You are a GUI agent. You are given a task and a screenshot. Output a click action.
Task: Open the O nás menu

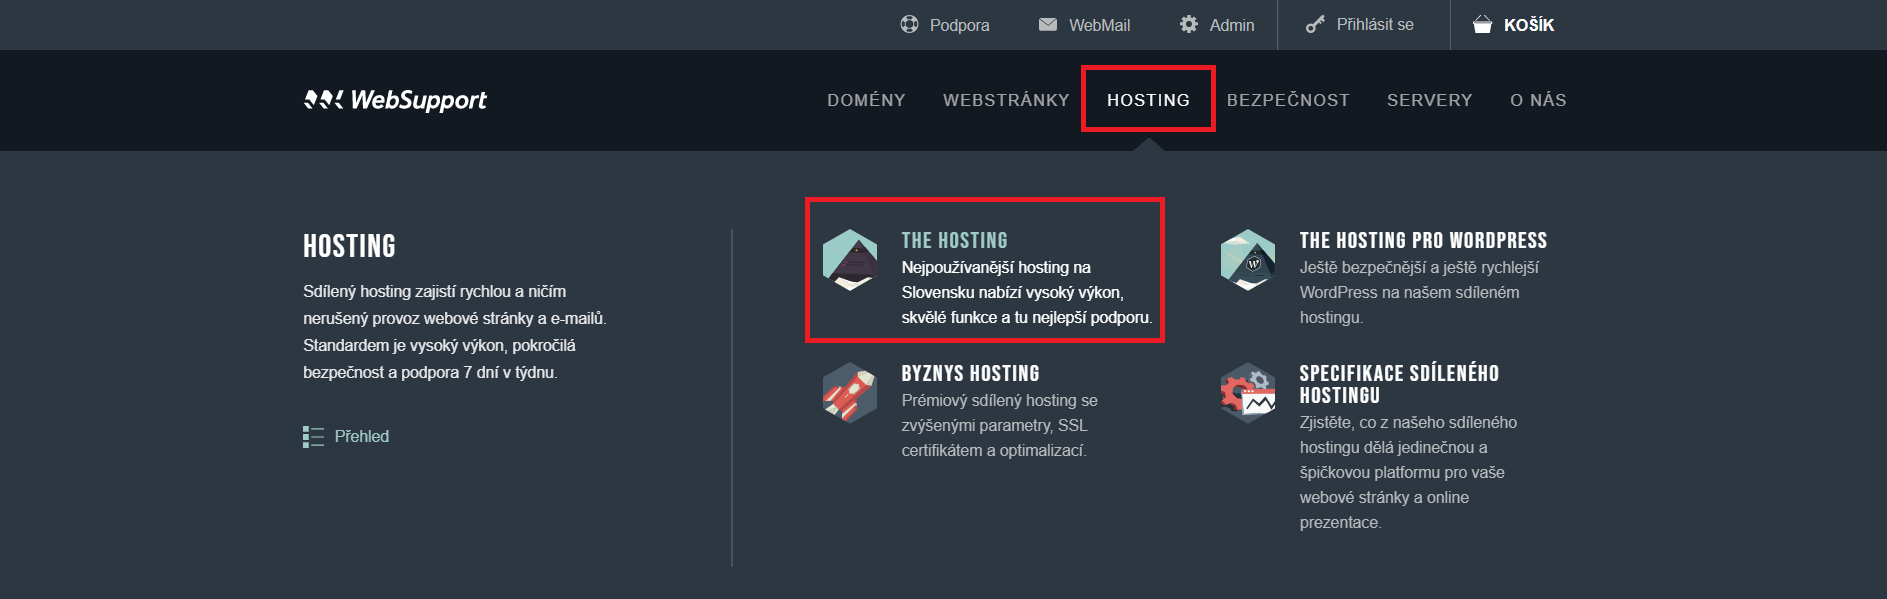pyautogui.click(x=1538, y=100)
